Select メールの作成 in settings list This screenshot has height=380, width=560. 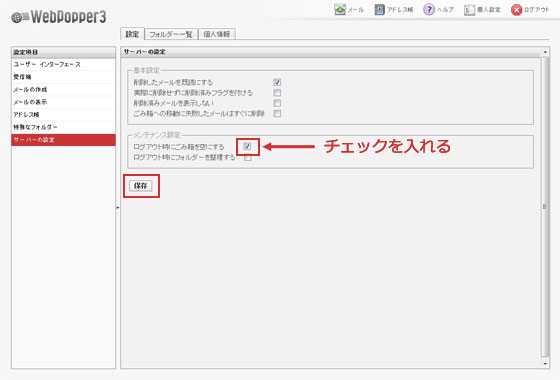[63, 89]
